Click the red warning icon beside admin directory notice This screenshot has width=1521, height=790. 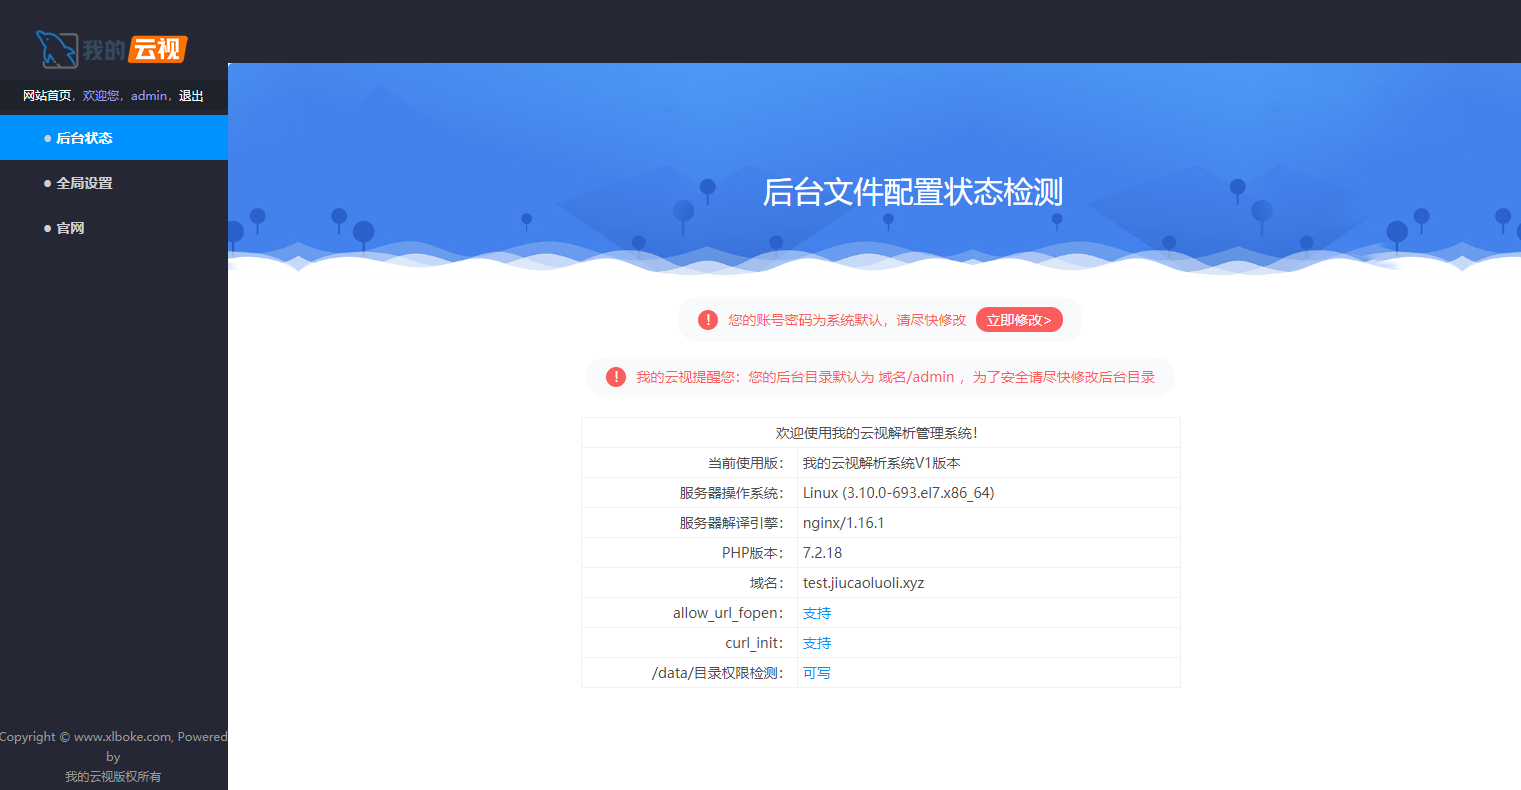coord(616,377)
